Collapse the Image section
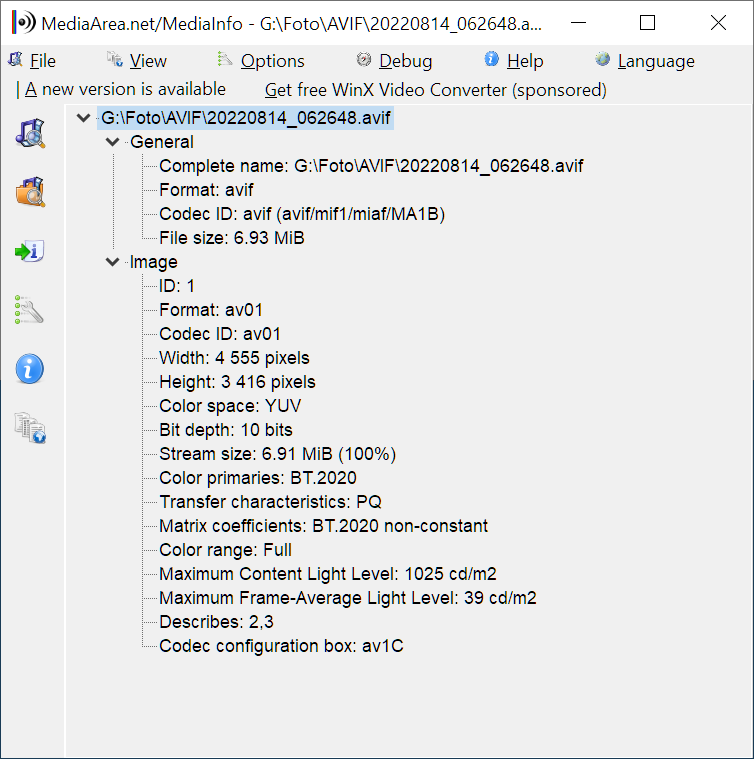Viewport: 754px width, 759px height. (112, 263)
